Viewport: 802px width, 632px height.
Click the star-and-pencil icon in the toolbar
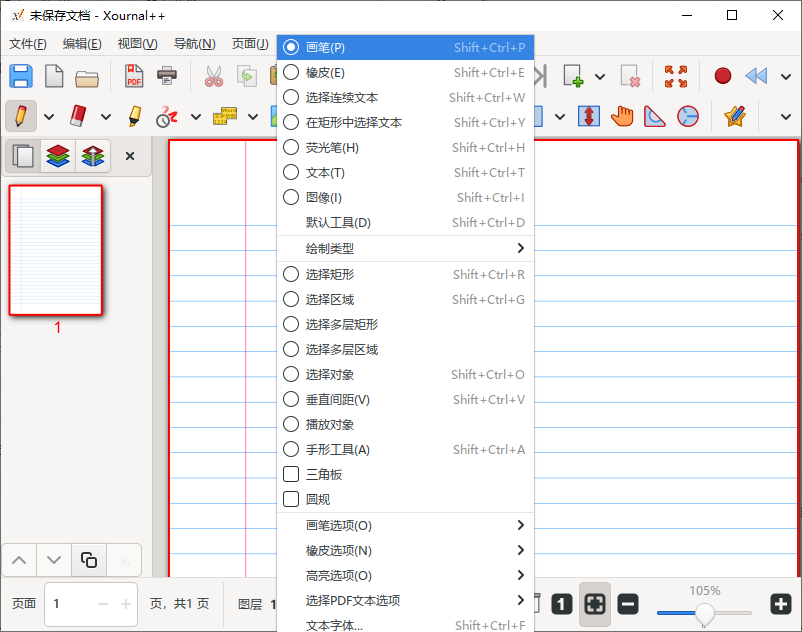coord(734,116)
